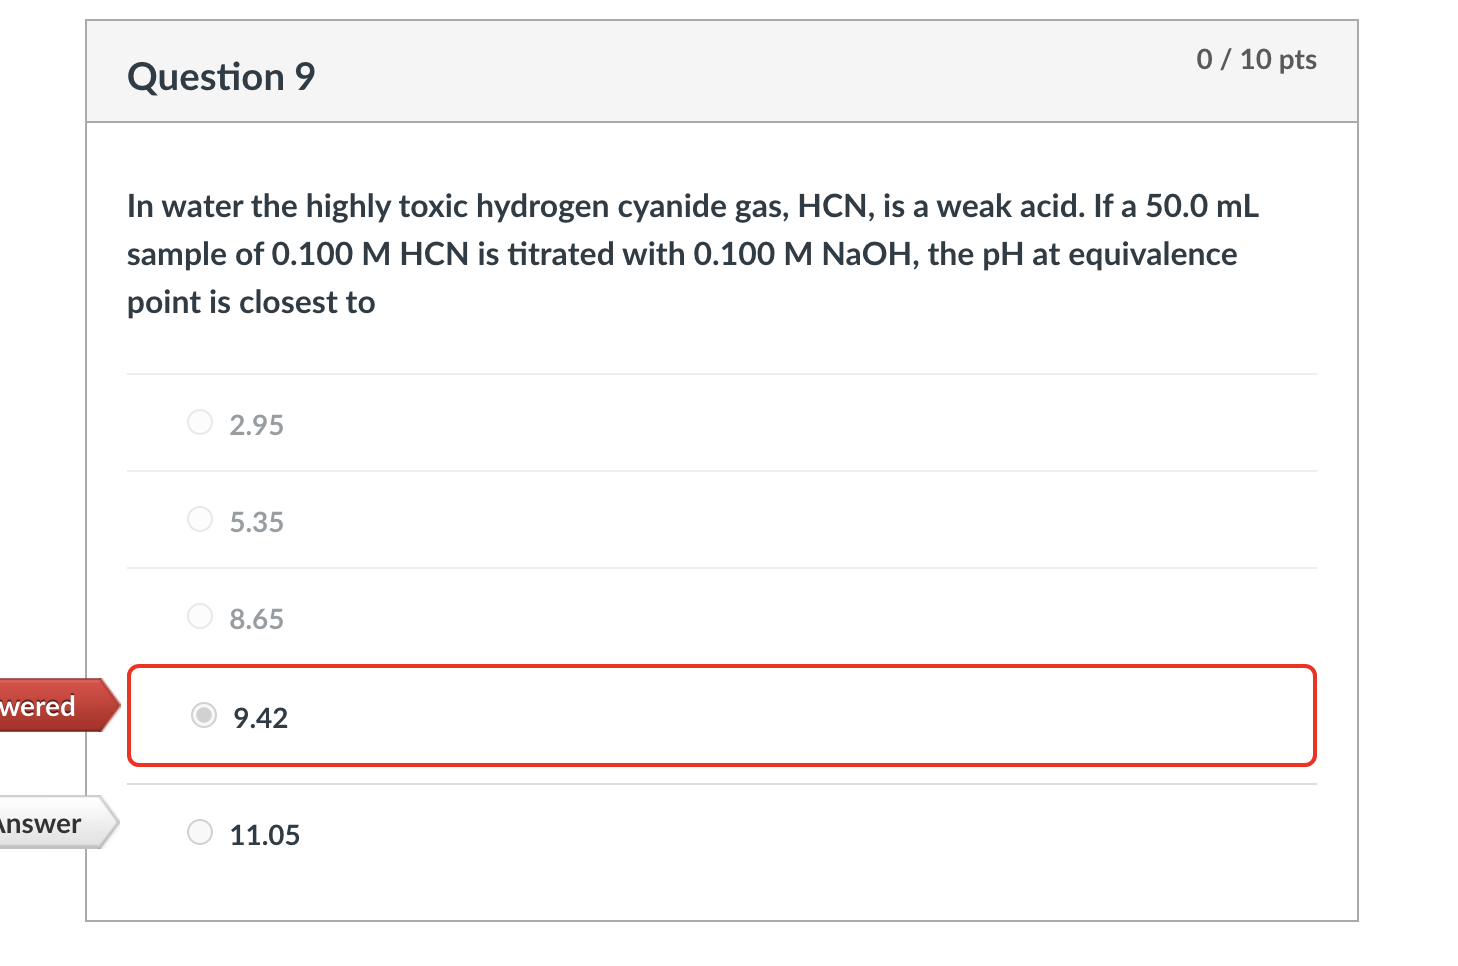This screenshot has width=1458, height=966.
Task: Select the 5.35 radio button
Action: [x=200, y=519]
